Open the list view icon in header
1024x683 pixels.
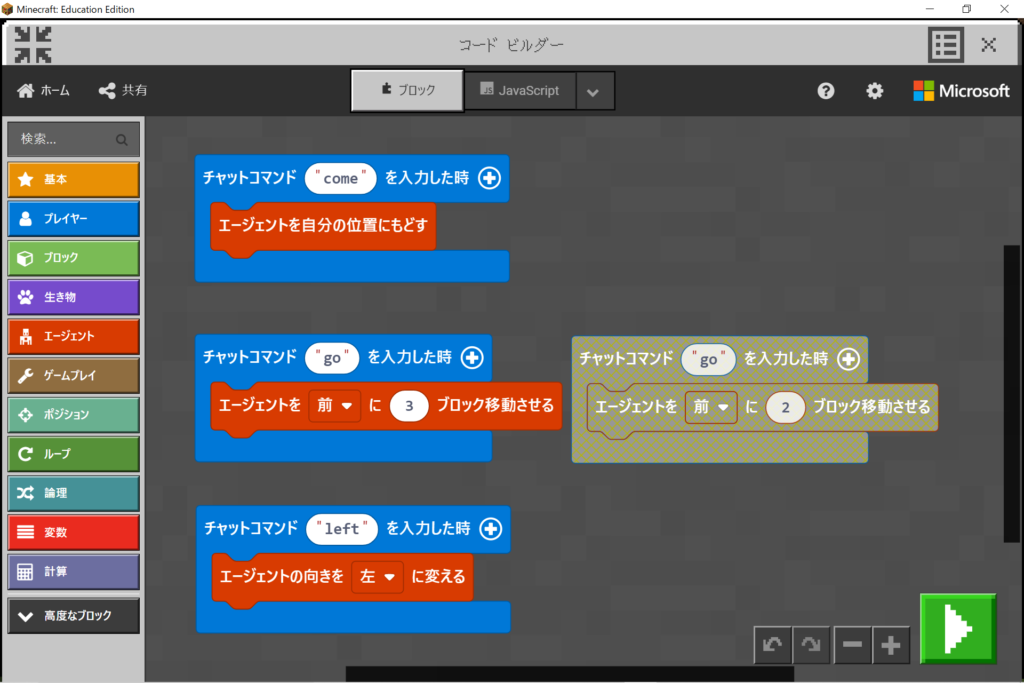945,45
